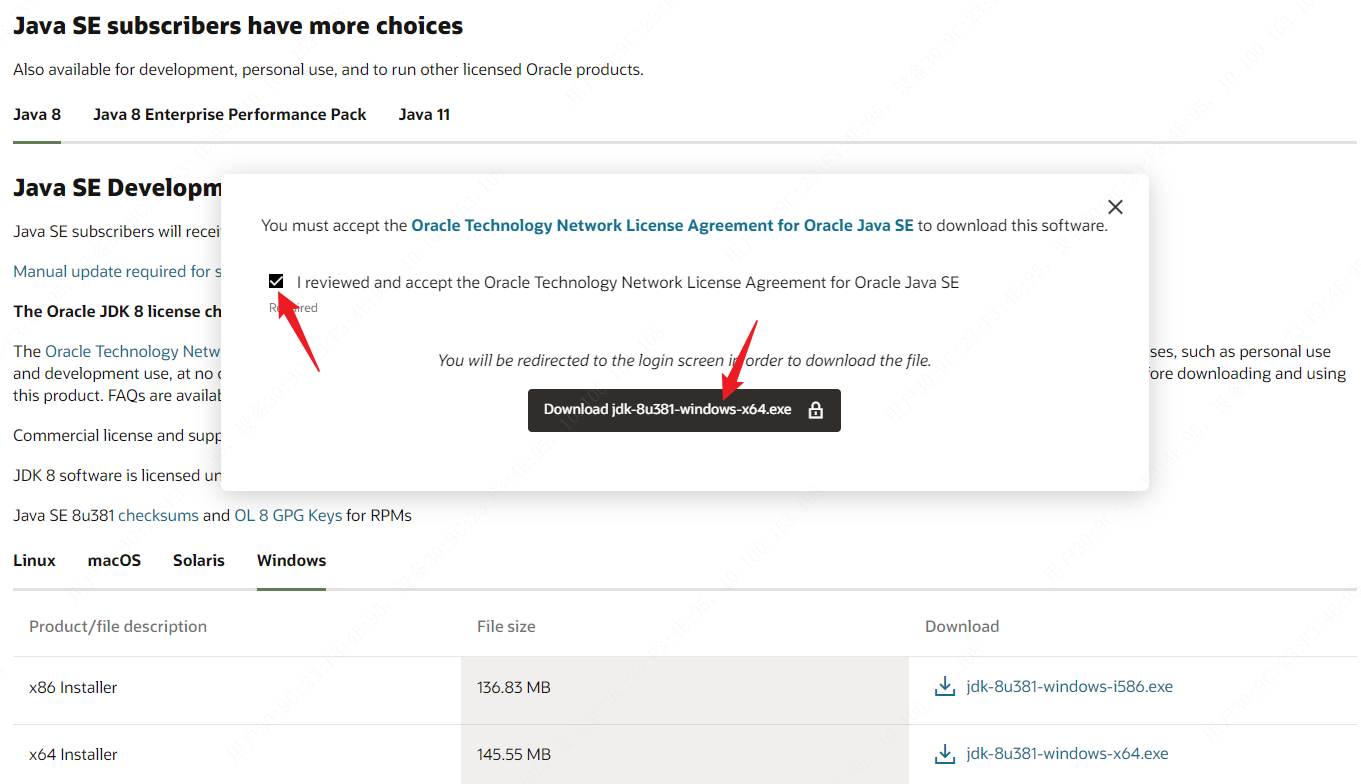Open the OL 8 GPG Keys link

pos(288,516)
